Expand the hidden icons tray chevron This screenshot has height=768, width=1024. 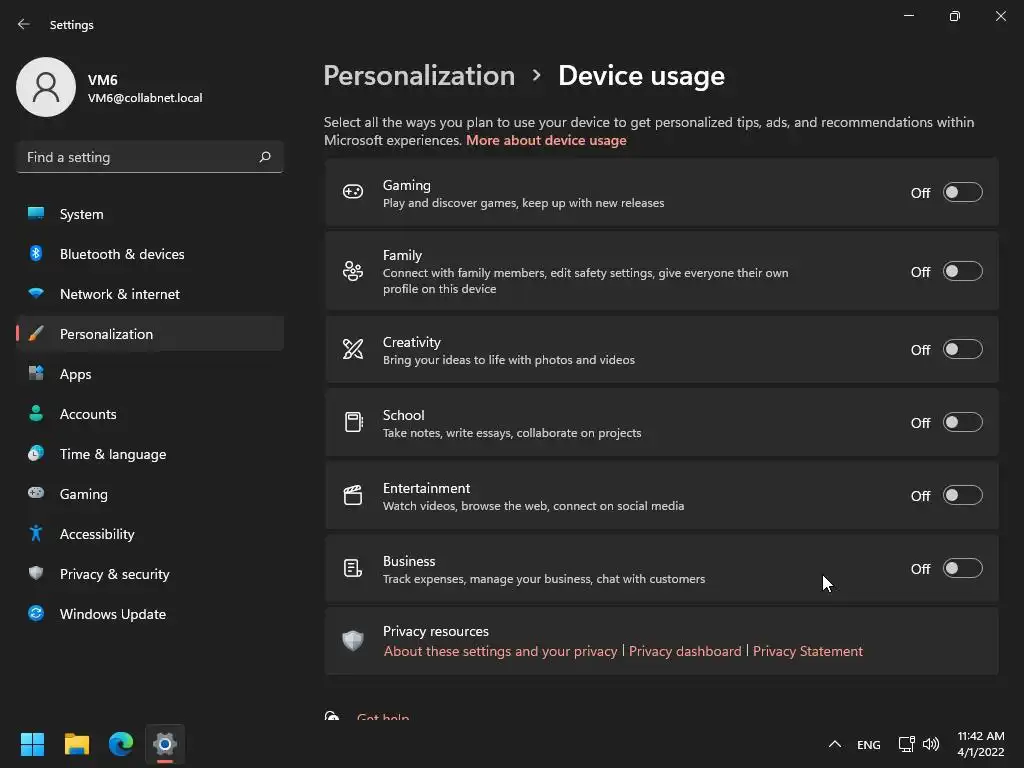835,744
